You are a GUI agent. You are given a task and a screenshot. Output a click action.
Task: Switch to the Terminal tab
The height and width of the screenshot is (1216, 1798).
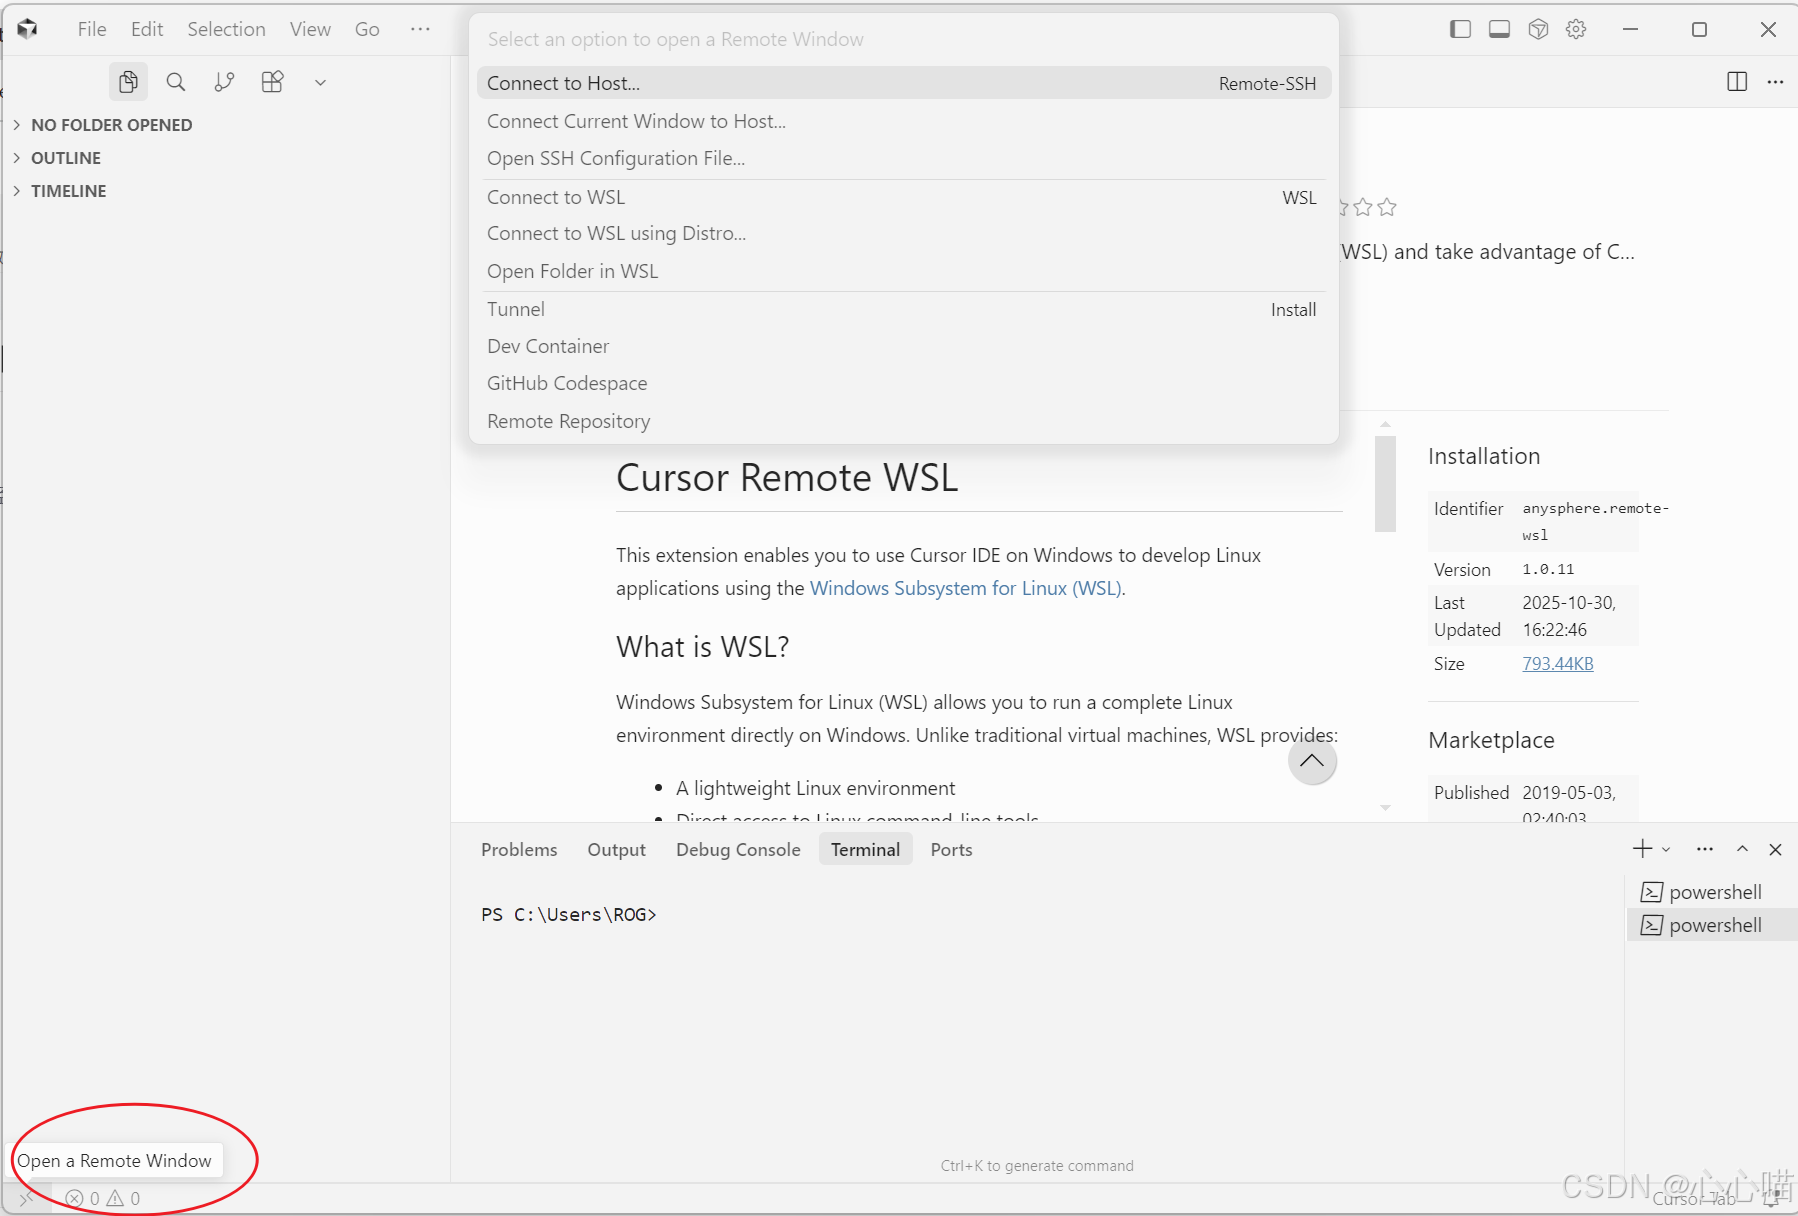[x=865, y=849]
